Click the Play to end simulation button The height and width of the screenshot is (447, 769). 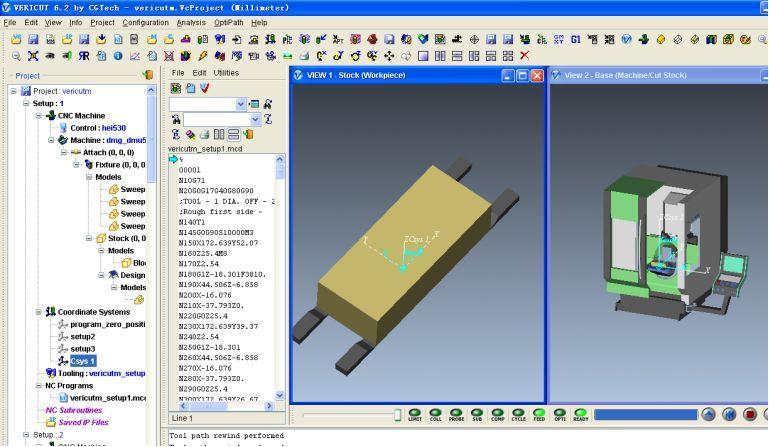(x=708, y=415)
